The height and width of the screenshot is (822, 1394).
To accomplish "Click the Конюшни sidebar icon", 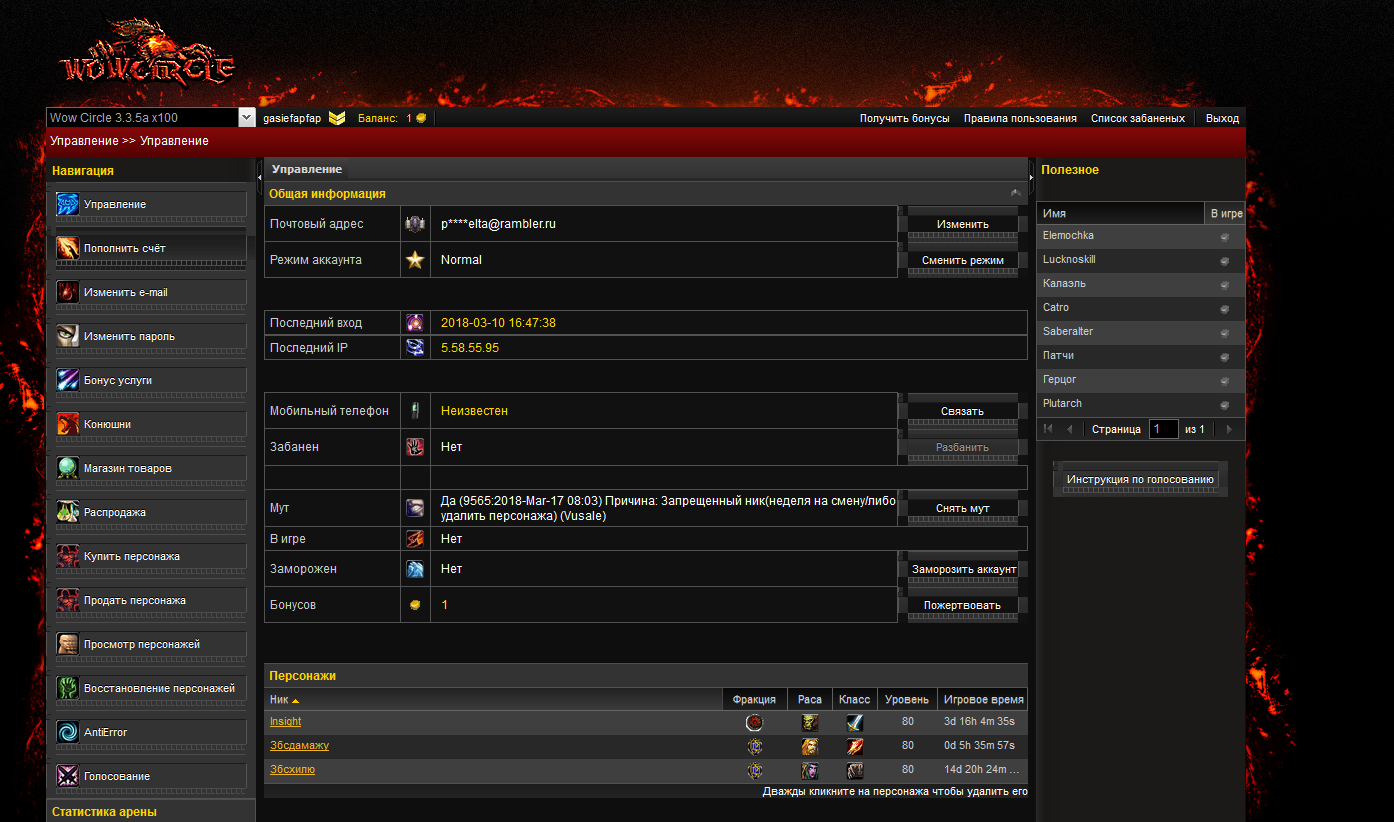I will coord(68,424).
